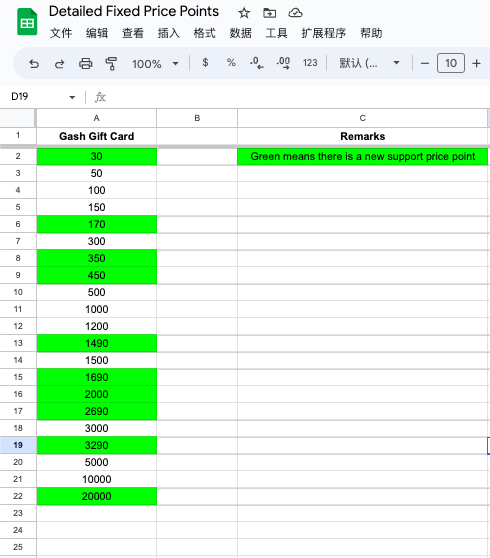
Task: Open the 100% zoom dropdown
Action: [x=155, y=64]
